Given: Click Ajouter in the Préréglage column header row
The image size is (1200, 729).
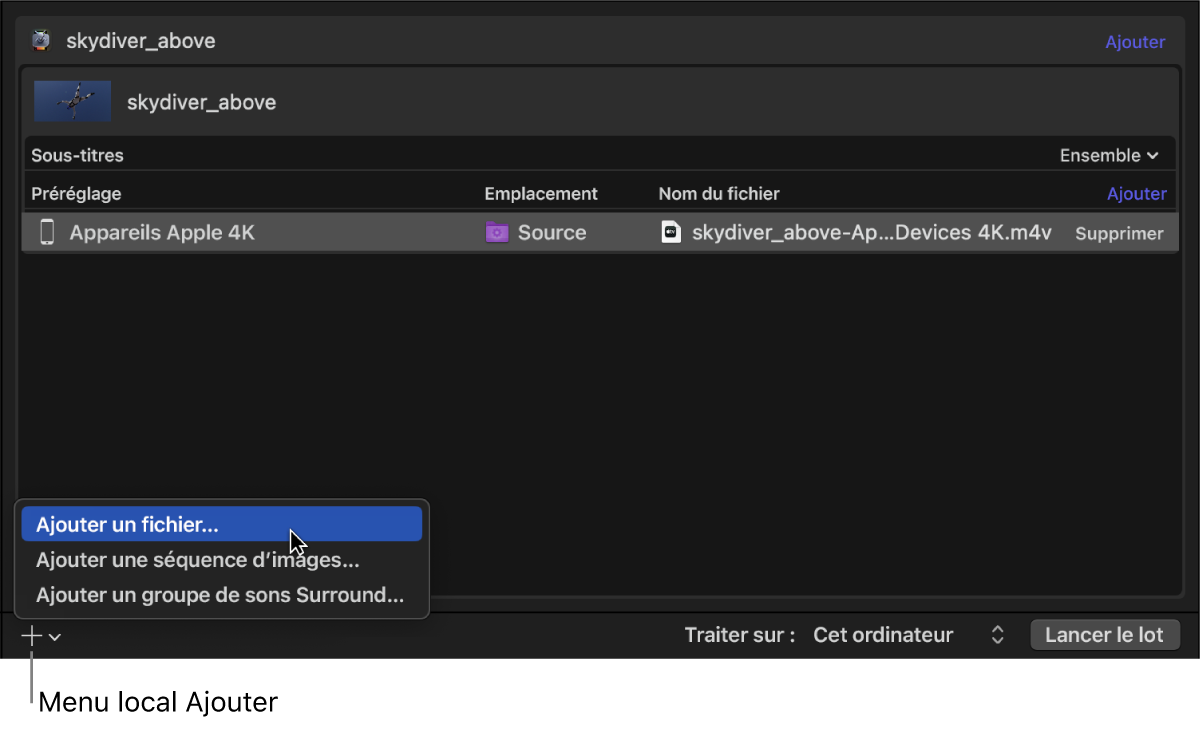Looking at the screenshot, I should (x=1136, y=194).
